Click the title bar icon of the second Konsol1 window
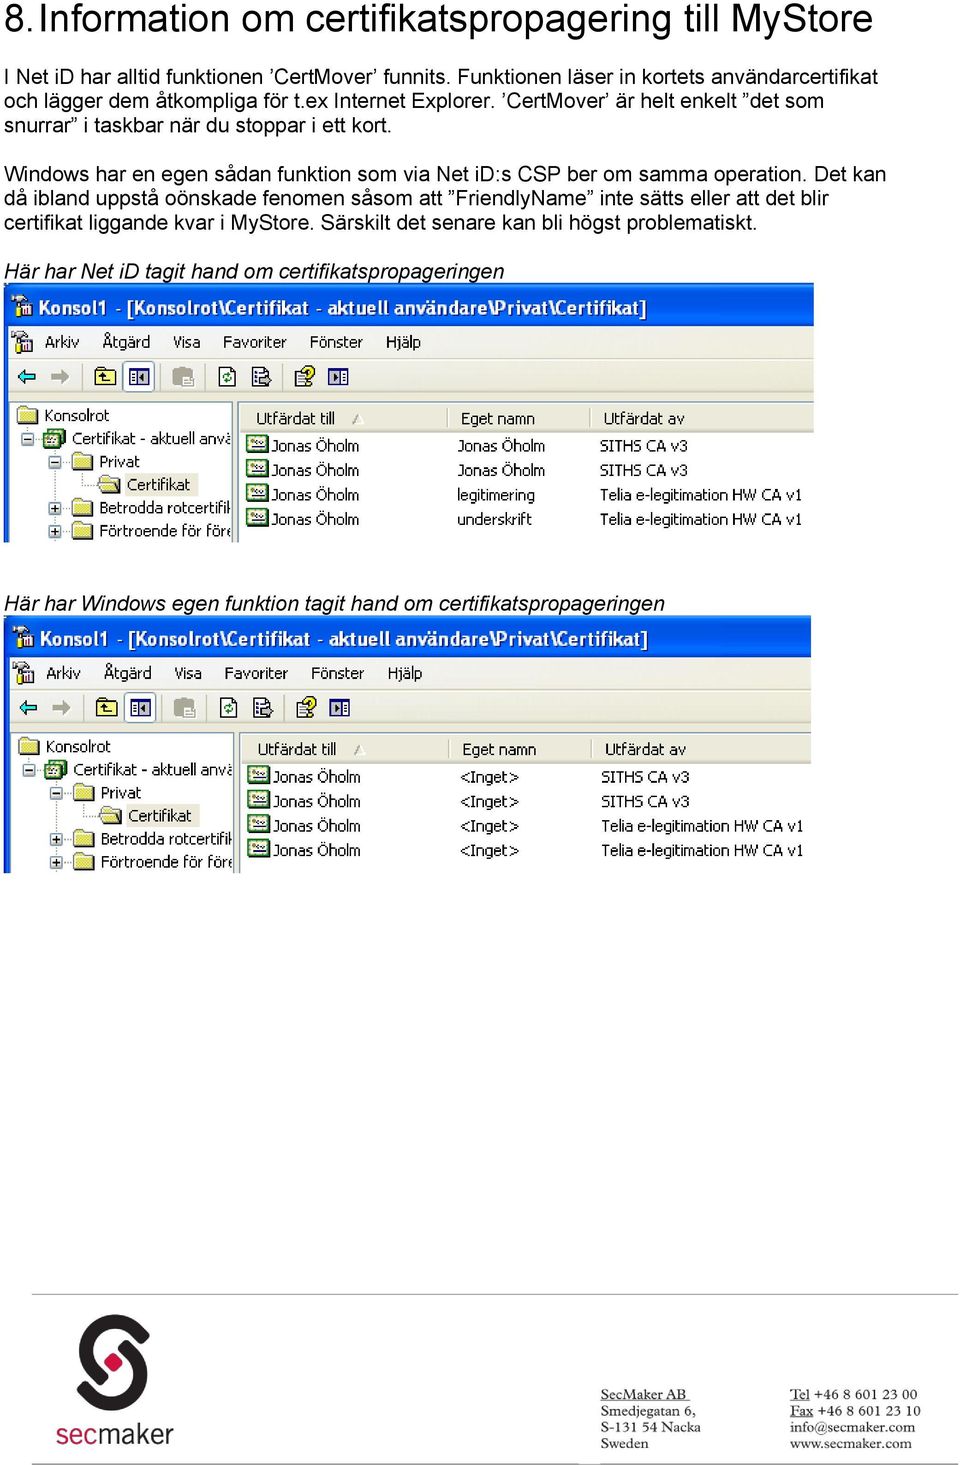The width and height of the screenshot is (960, 1465). click(23, 638)
